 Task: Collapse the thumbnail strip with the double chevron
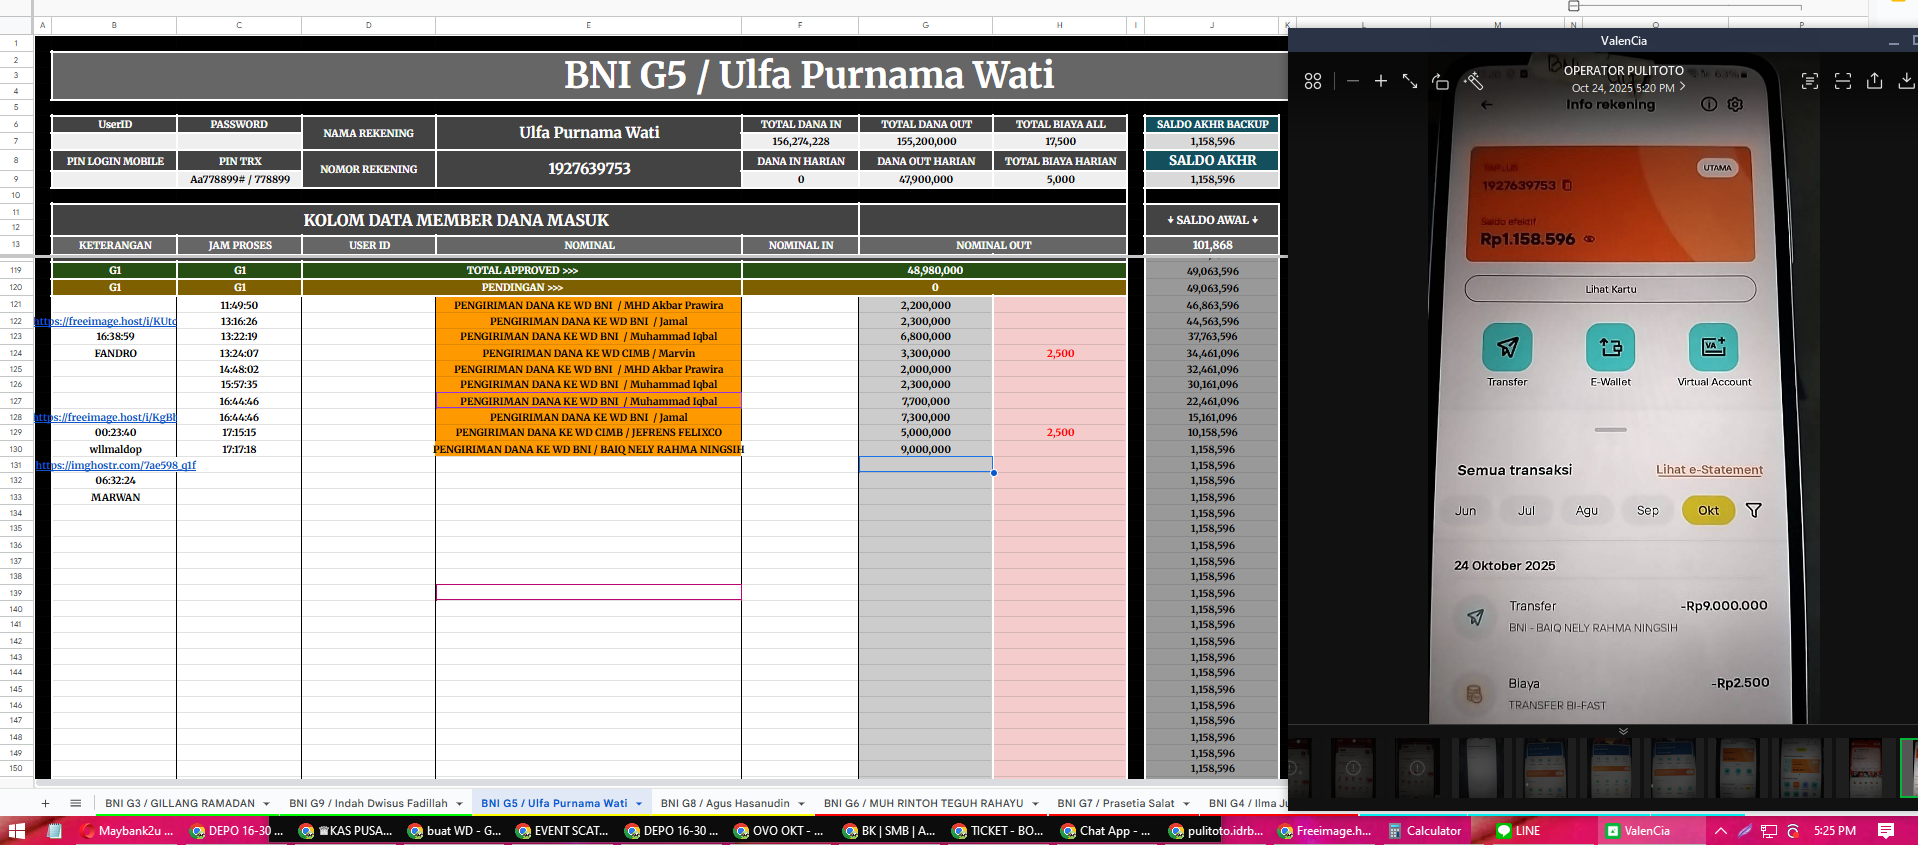click(x=1623, y=731)
